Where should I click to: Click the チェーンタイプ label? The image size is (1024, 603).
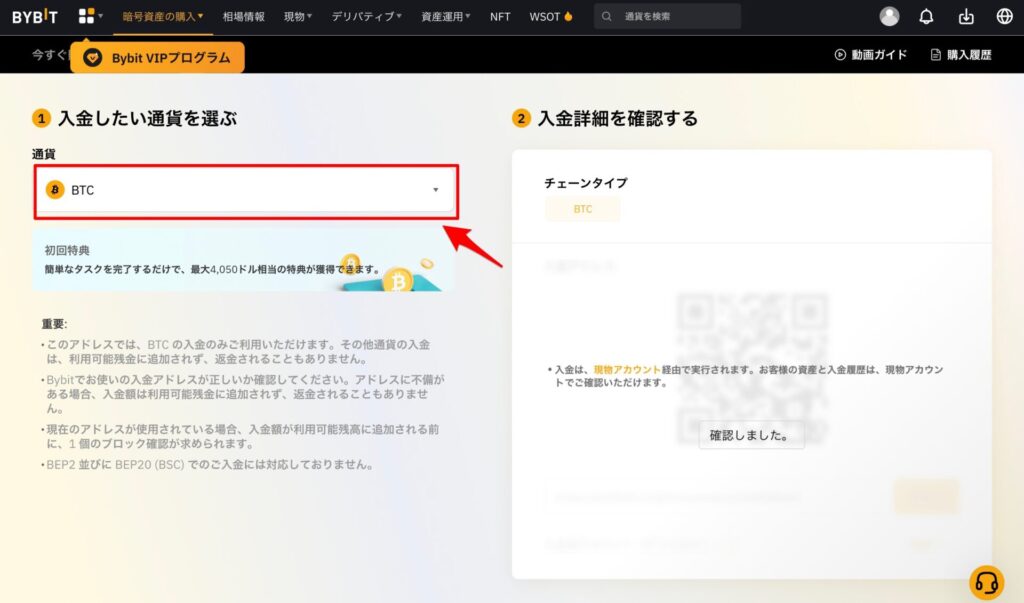pyautogui.click(x=585, y=183)
